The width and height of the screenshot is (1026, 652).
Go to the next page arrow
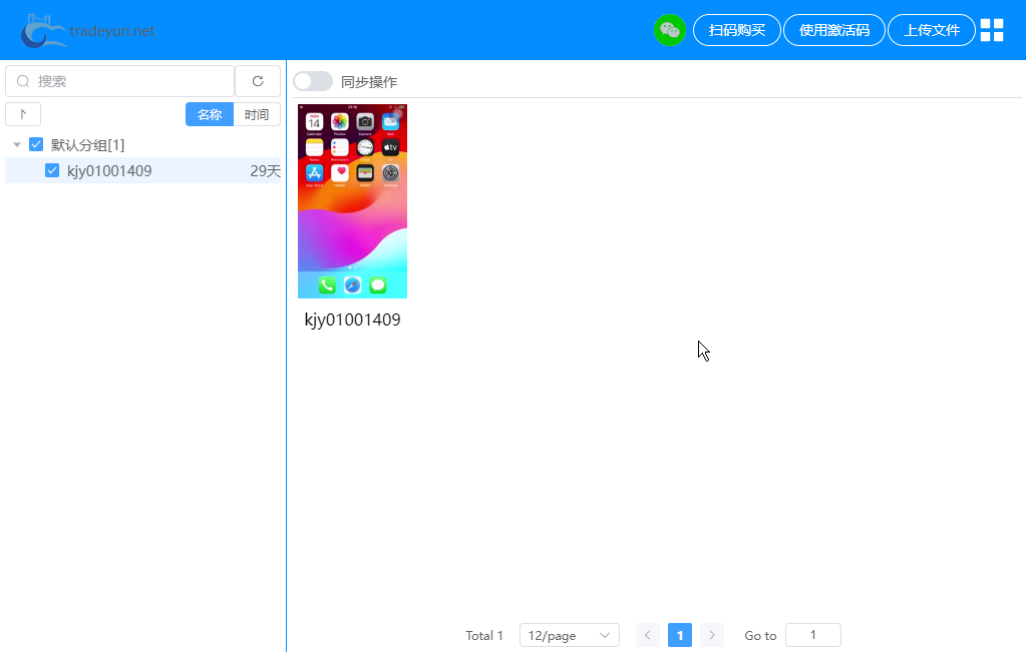pos(711,635)
